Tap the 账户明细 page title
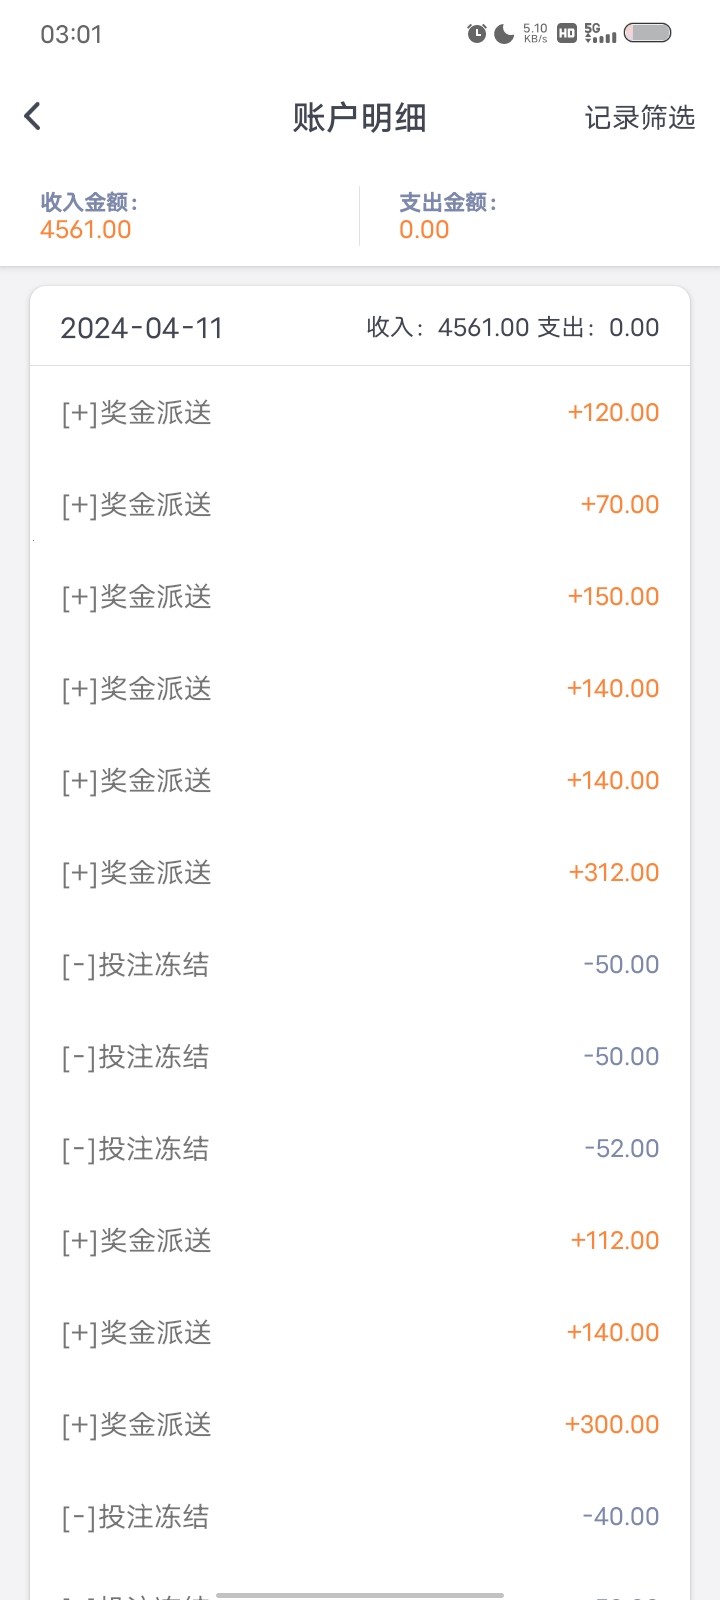 pyautogui.click(x=359, y=118)
